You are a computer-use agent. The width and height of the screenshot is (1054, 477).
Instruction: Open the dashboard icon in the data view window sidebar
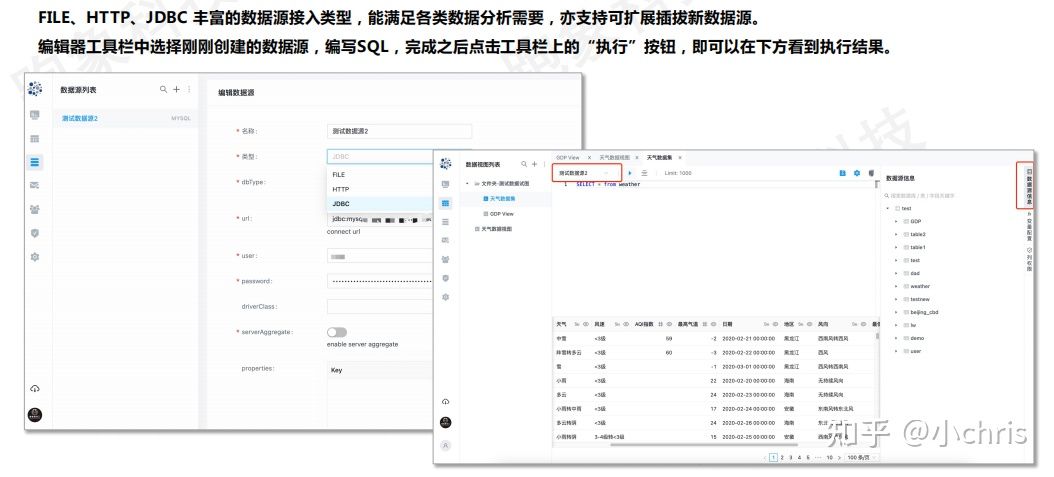coord(445,184)
